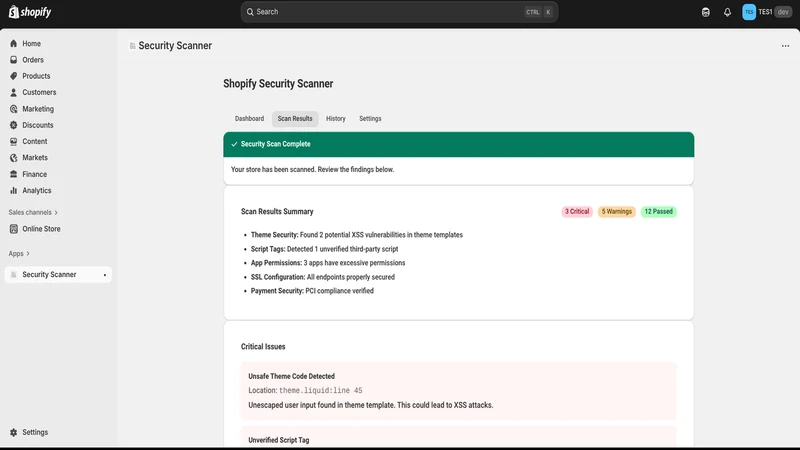Open the Sidekick assistant icon in top bar
The image size is (800, 450).
tap(706, 12)
